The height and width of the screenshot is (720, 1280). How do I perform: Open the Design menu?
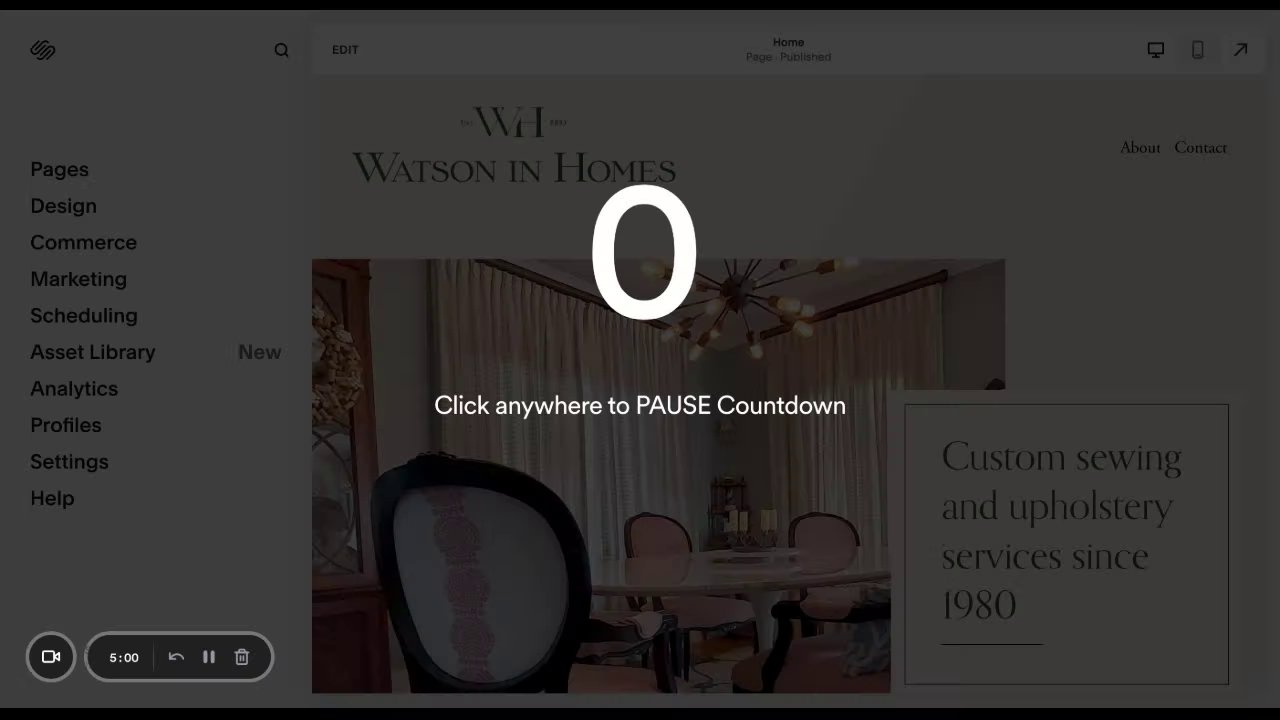pyautogui.click(x=63, y=206)
